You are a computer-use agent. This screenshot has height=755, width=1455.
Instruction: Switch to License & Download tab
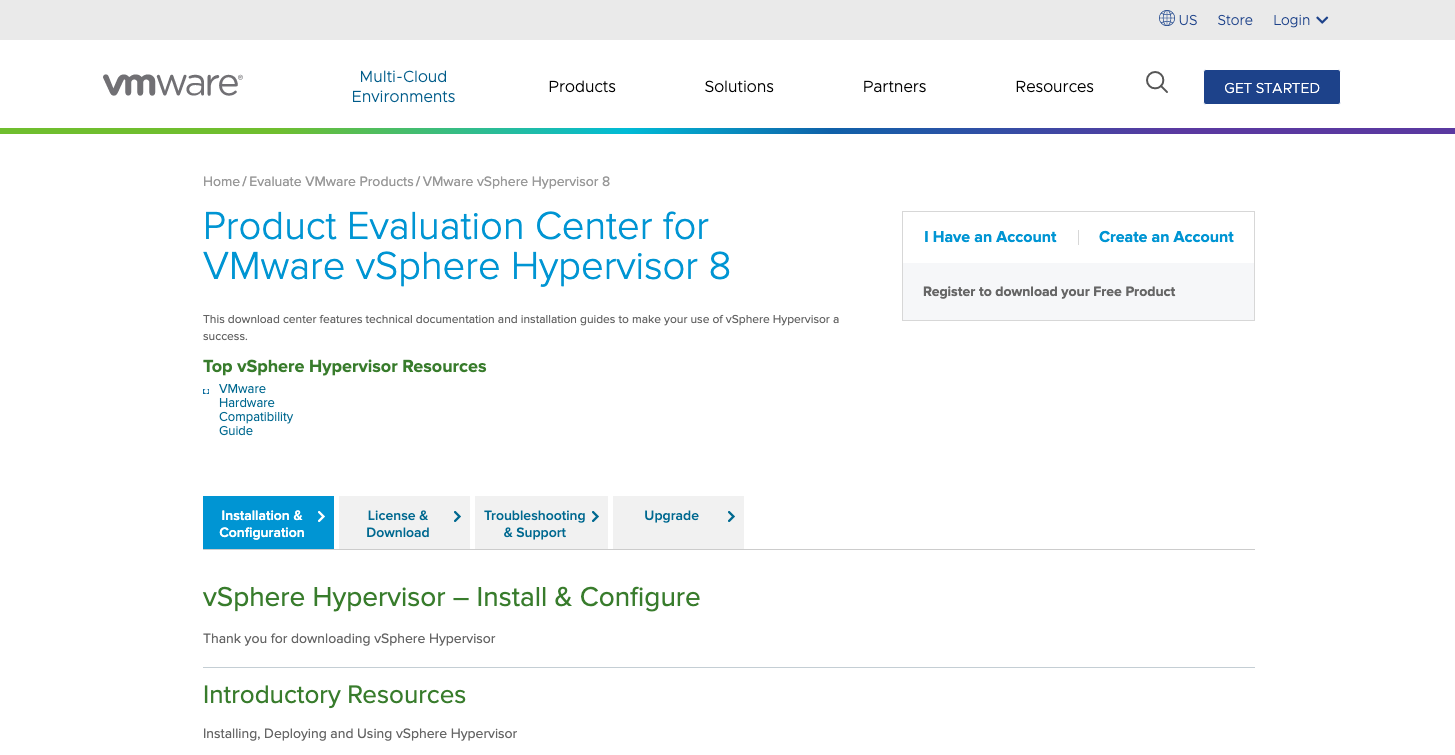tap(404, 523)
